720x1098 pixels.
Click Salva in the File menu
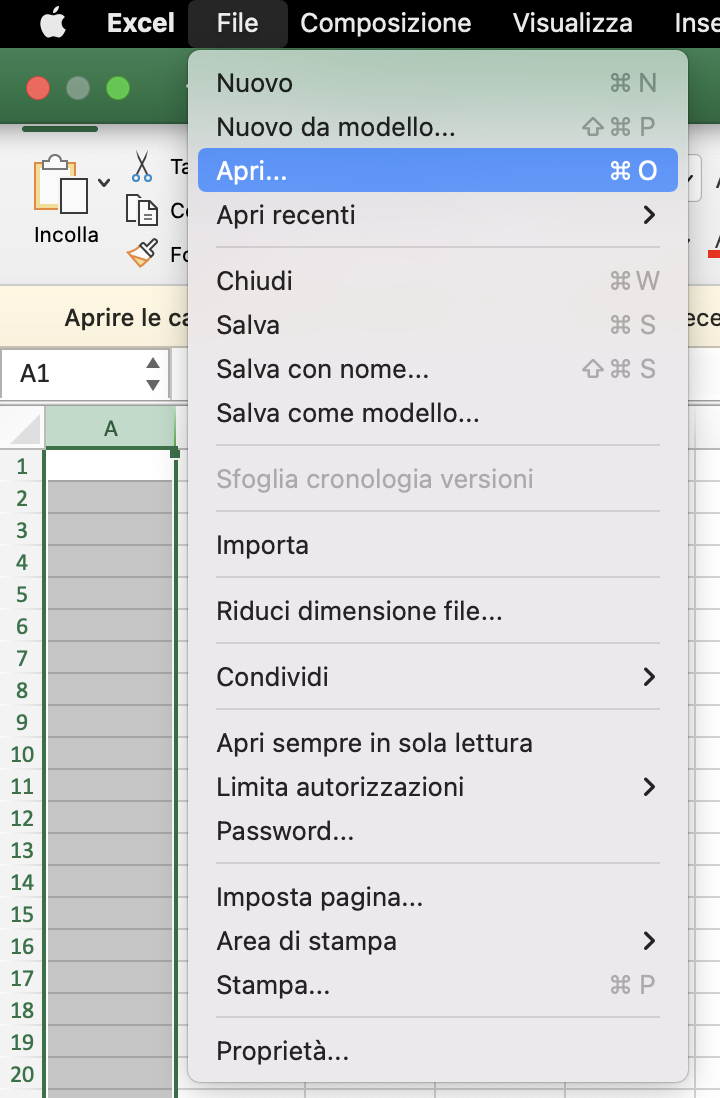[x=438, y=325]
